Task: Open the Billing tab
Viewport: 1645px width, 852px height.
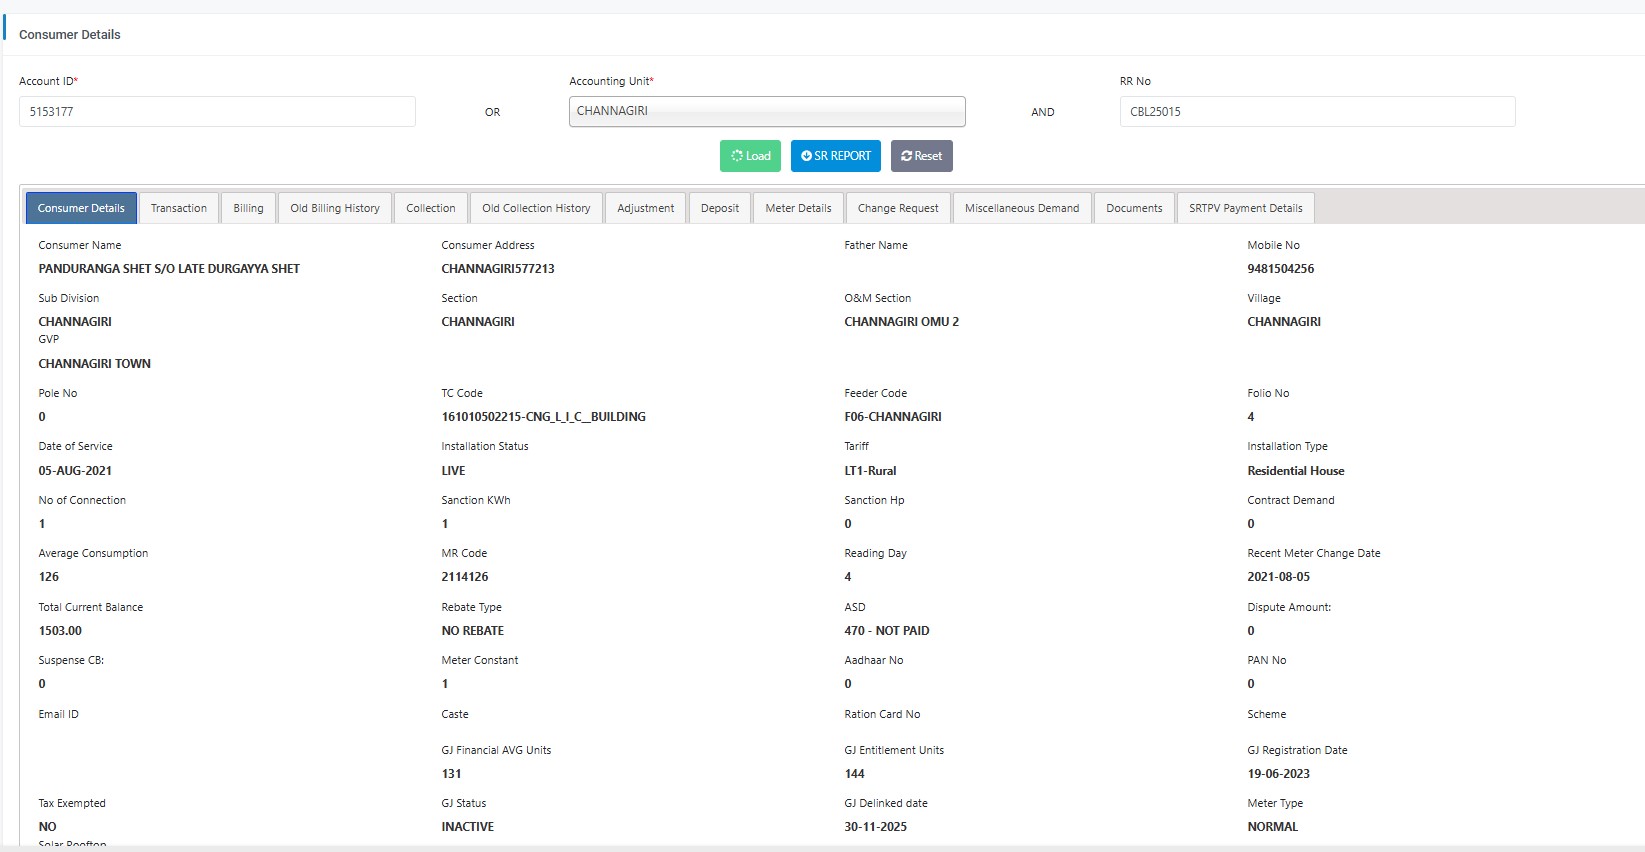Action: pyautogui.click(x=248, y=208)
